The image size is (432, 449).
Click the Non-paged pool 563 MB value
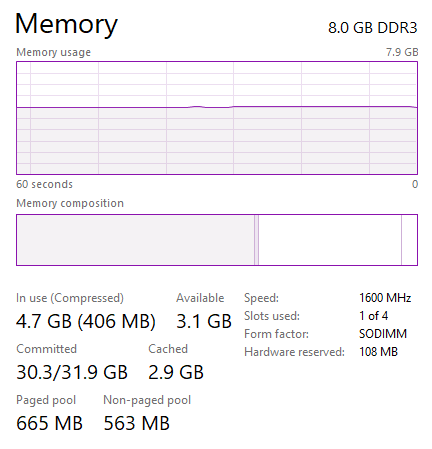pos(137,423)
